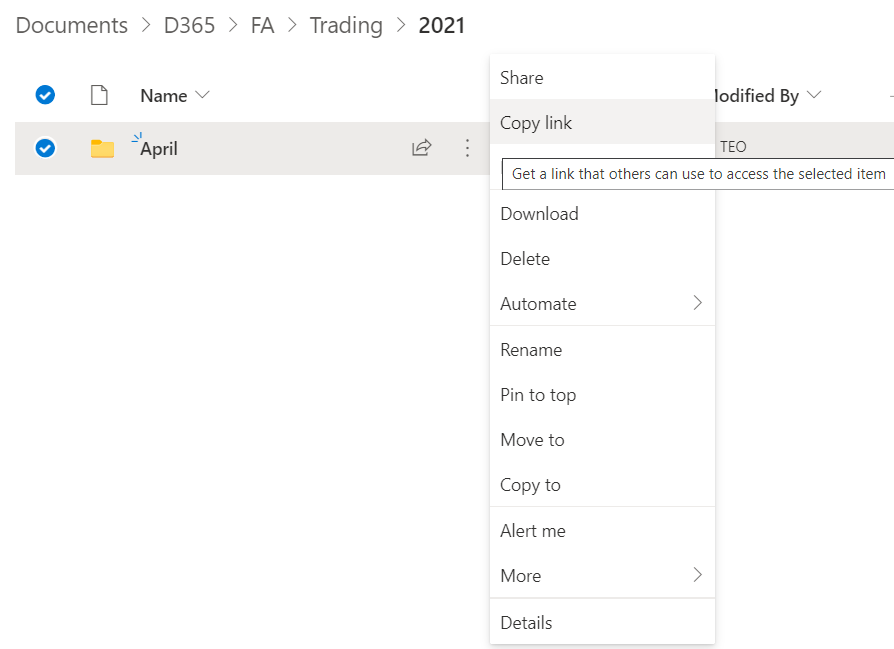The image size is (894, 649).
Task: Uncheck the April folder selection circle
Action: pos(45,148)
